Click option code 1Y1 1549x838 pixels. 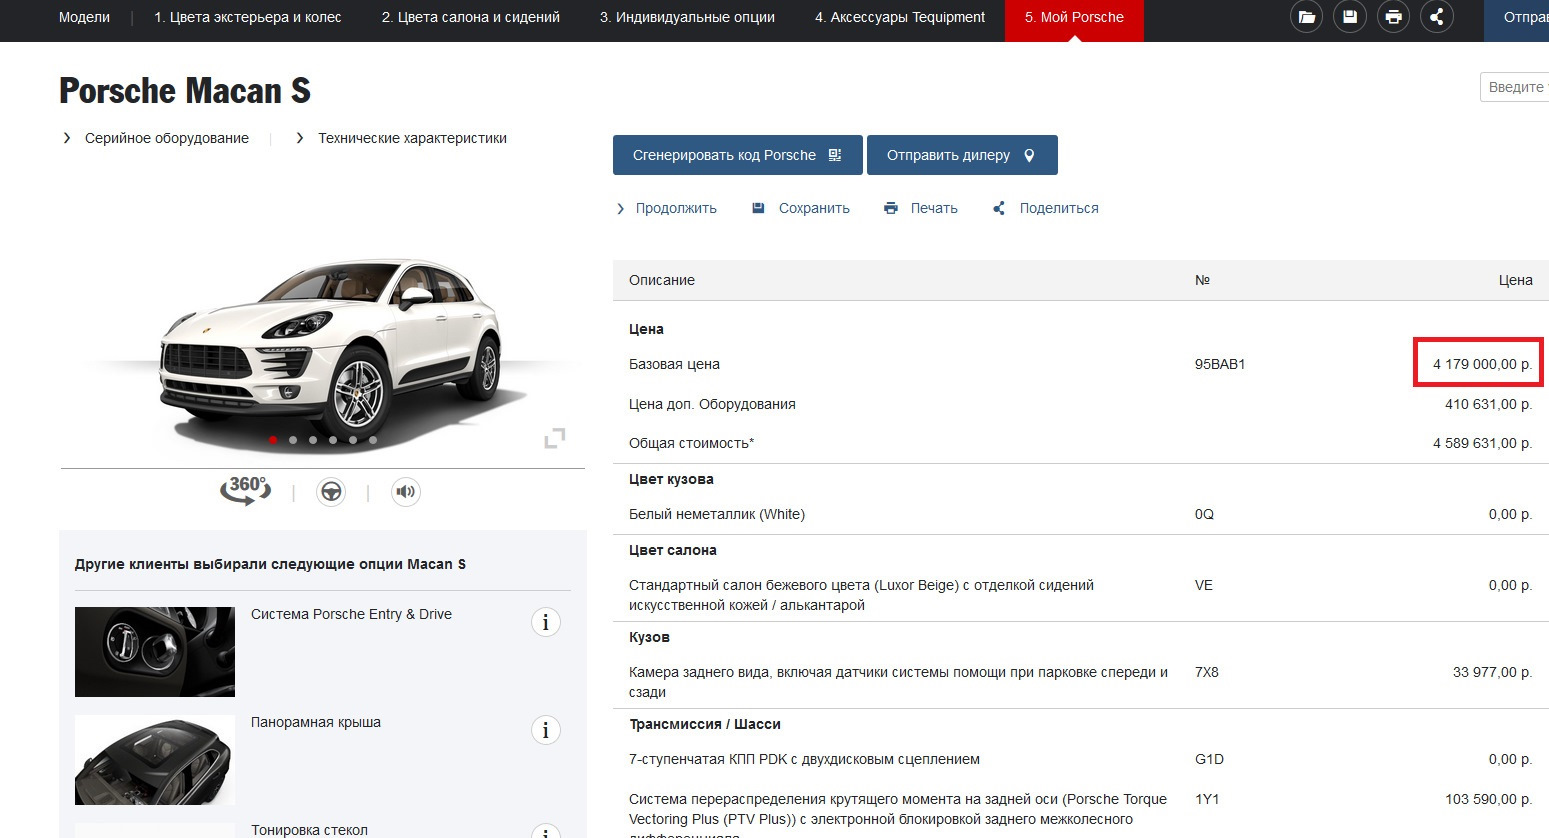click(x=1207, y=799)
